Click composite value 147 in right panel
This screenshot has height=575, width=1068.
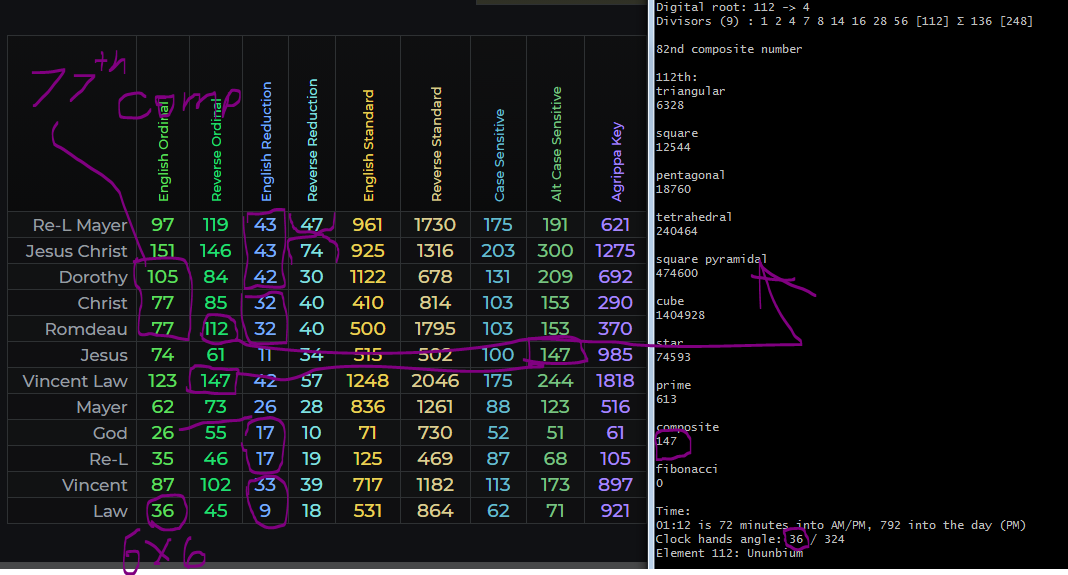click(x=667, y=441)
